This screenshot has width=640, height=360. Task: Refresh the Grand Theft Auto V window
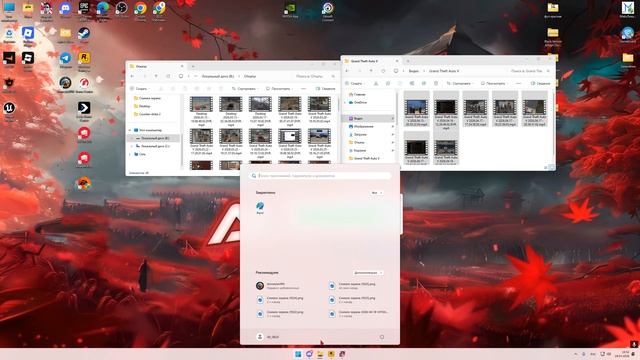tap(383, 71)
